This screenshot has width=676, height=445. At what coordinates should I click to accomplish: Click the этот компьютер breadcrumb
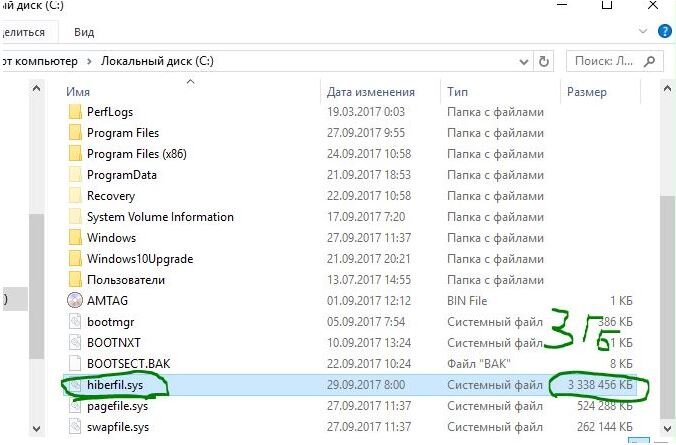39,61
